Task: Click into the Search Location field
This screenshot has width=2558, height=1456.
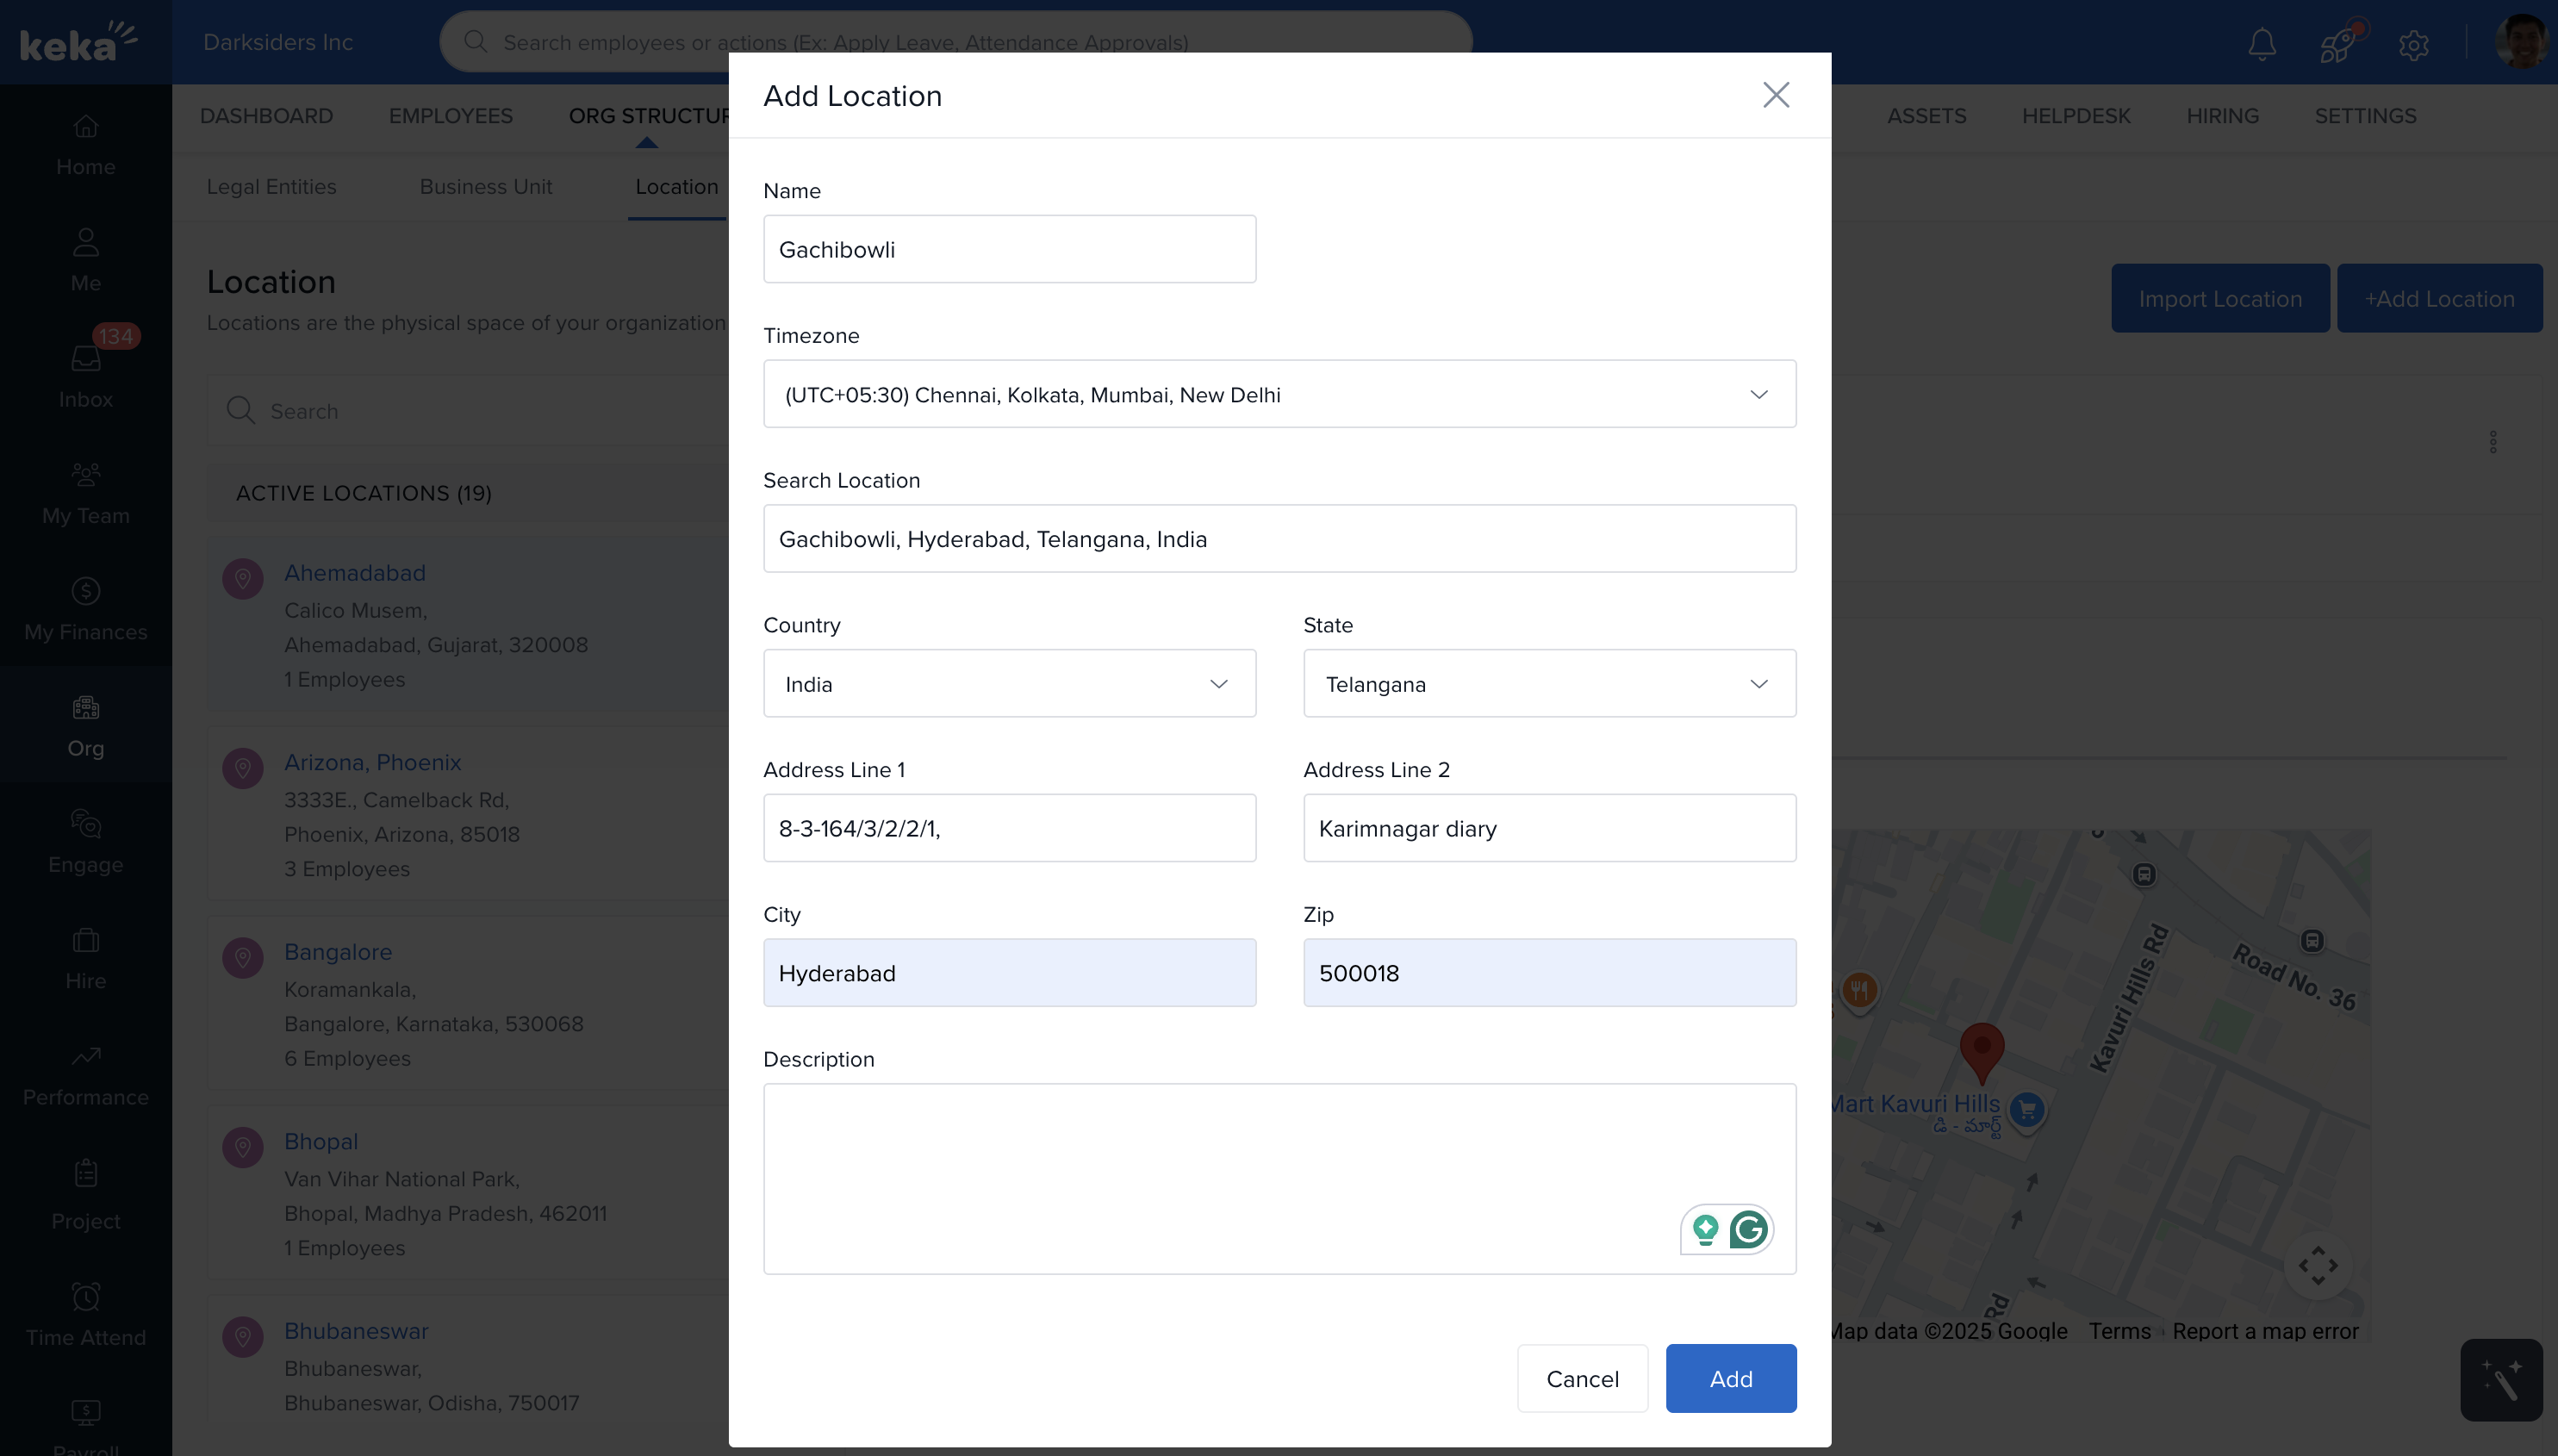Action: pyautogui.click(x=1279, y=539)
